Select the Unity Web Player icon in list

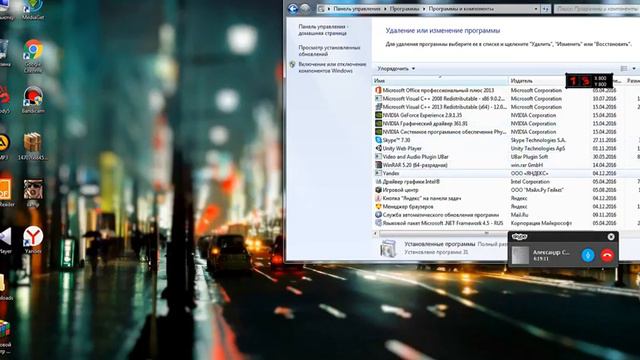tap(378, 148)
